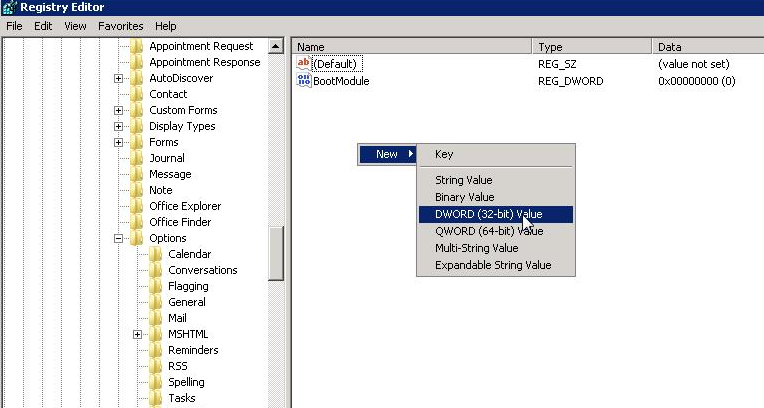Click the RSS folder icon
This screenshot has width=764, height=408.
coord(156,367)
